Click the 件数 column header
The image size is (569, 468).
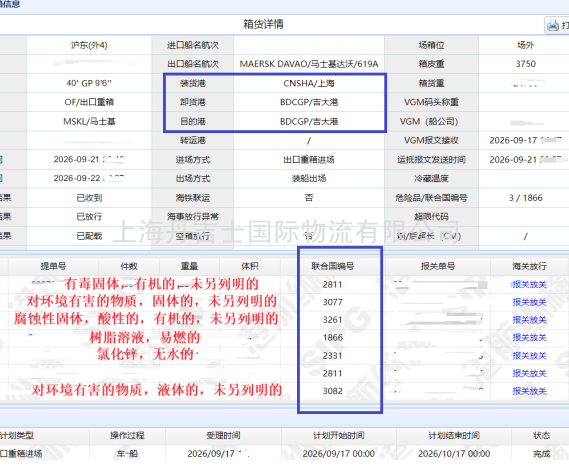click(129, 266)
